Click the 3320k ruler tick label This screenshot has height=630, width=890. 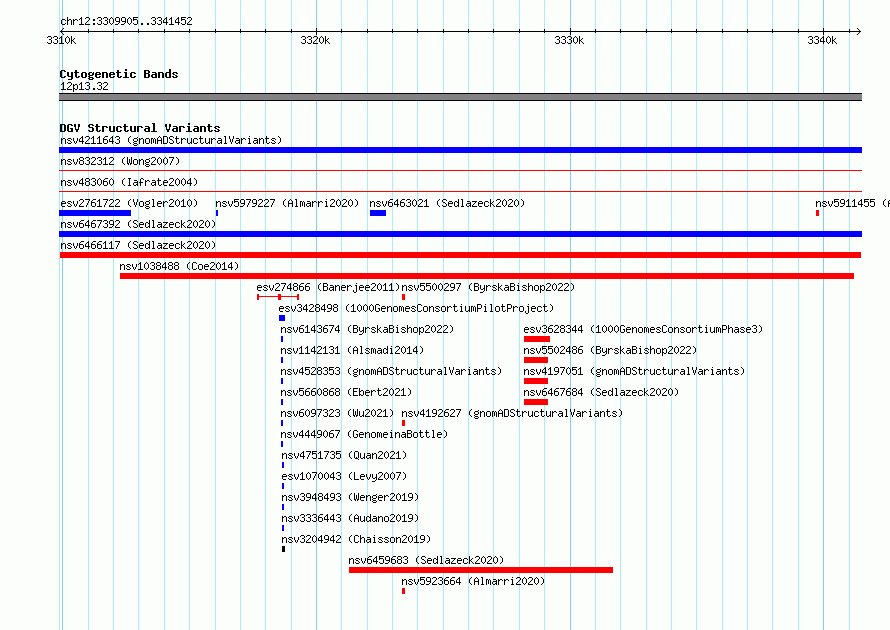click(x=315, y=40)
